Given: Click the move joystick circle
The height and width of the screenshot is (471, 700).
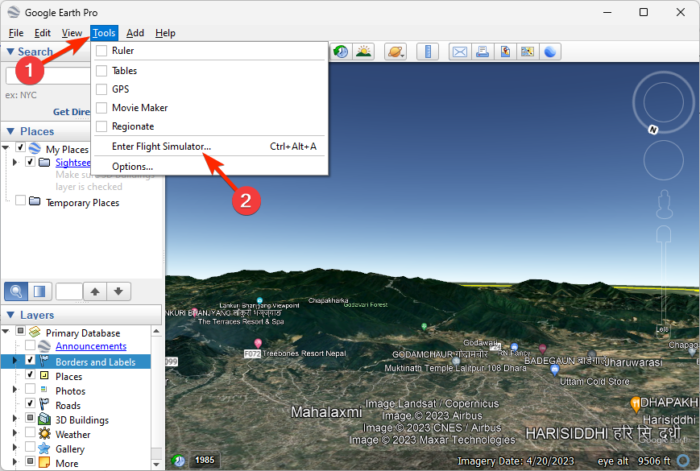Looking at the screenshot, I should [x=663, y=160].
